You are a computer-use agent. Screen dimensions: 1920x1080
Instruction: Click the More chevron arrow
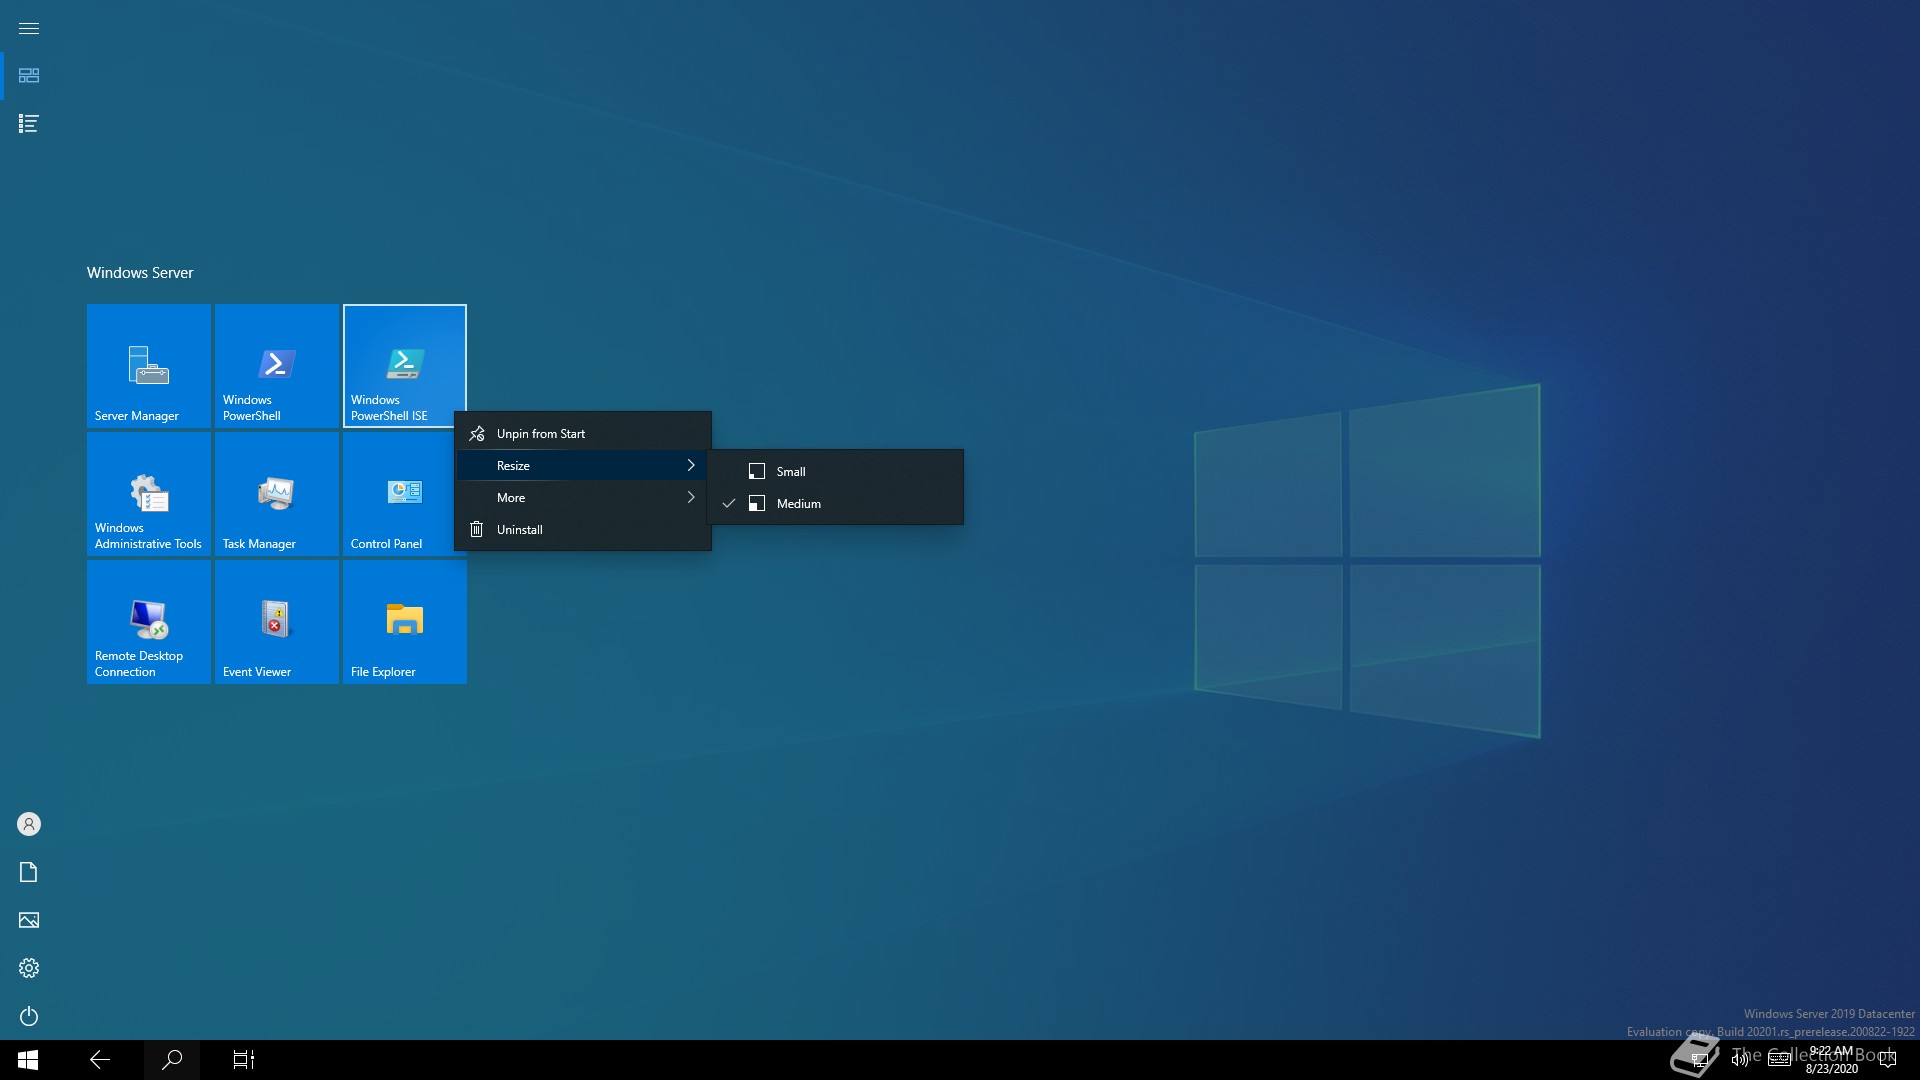[x=691, y=498]
